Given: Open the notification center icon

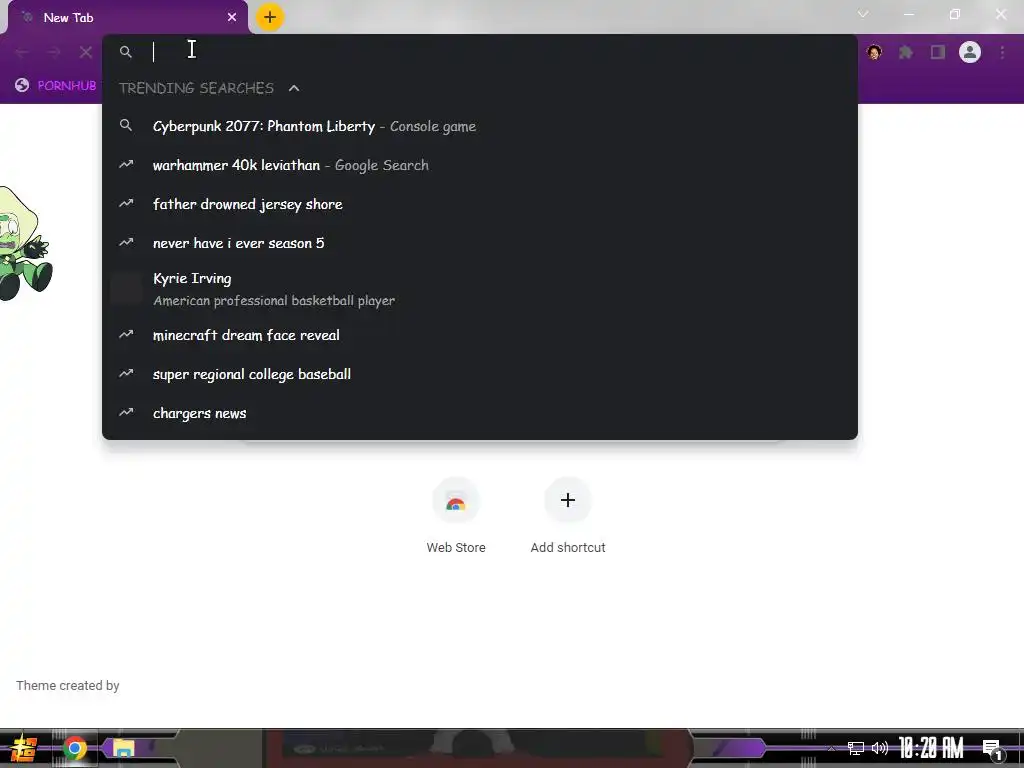Looking at the screenshot, I should click(992, 749).
